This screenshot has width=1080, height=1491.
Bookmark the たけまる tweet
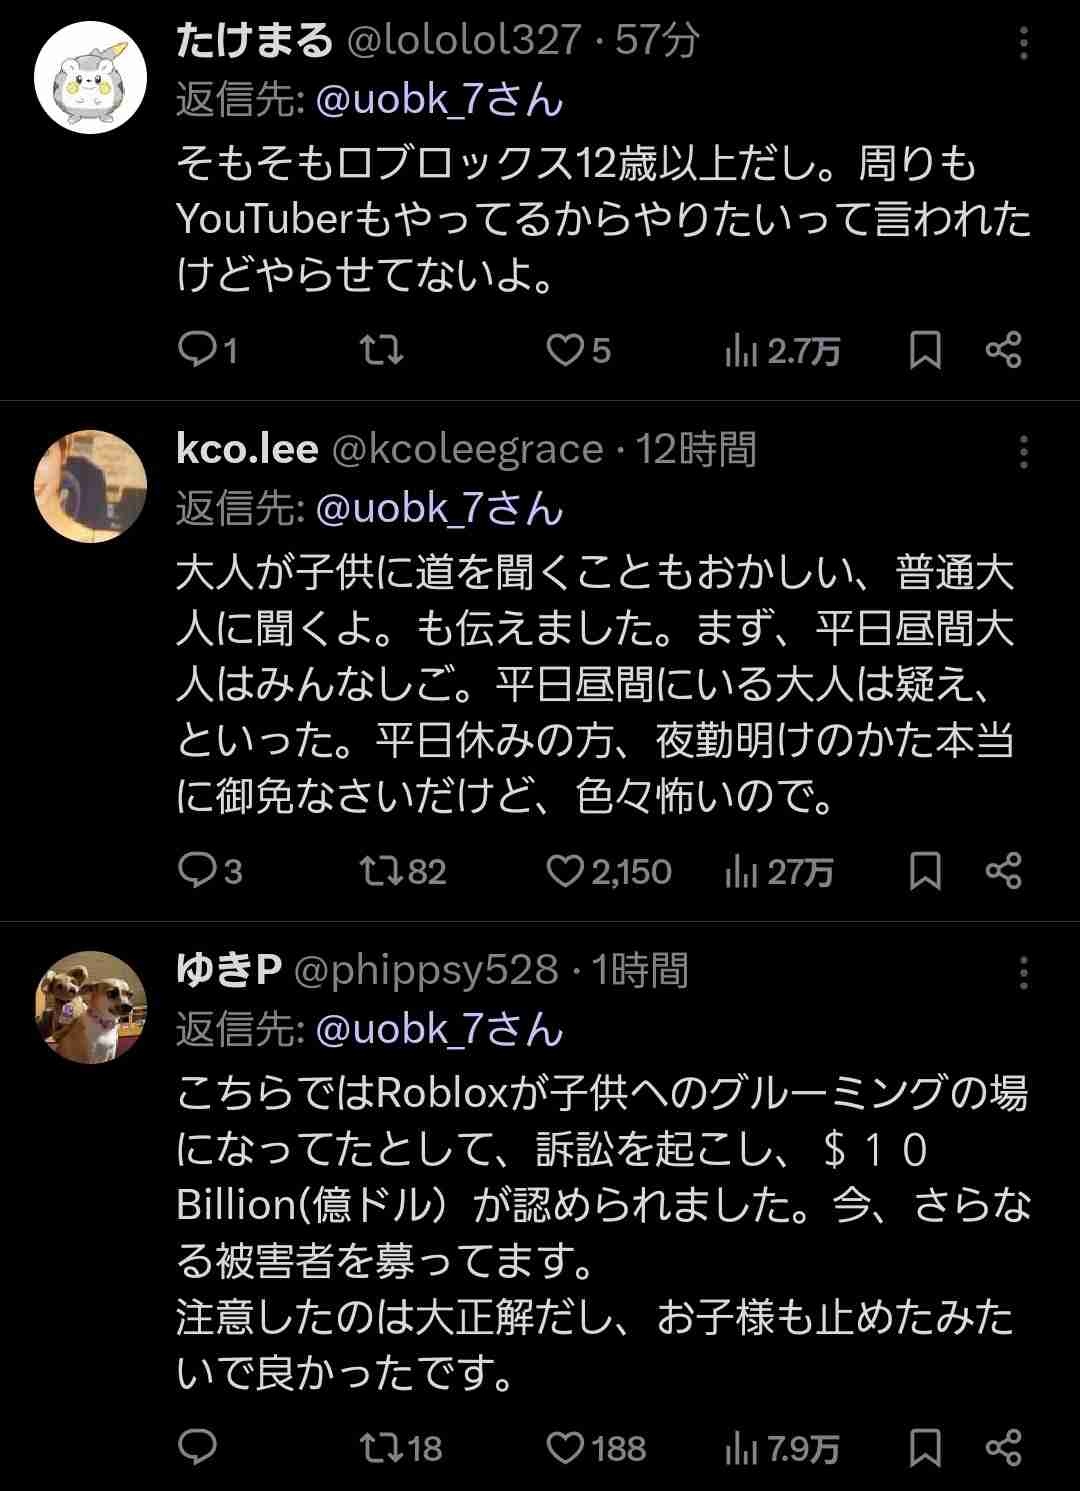(x=925, y=350)
